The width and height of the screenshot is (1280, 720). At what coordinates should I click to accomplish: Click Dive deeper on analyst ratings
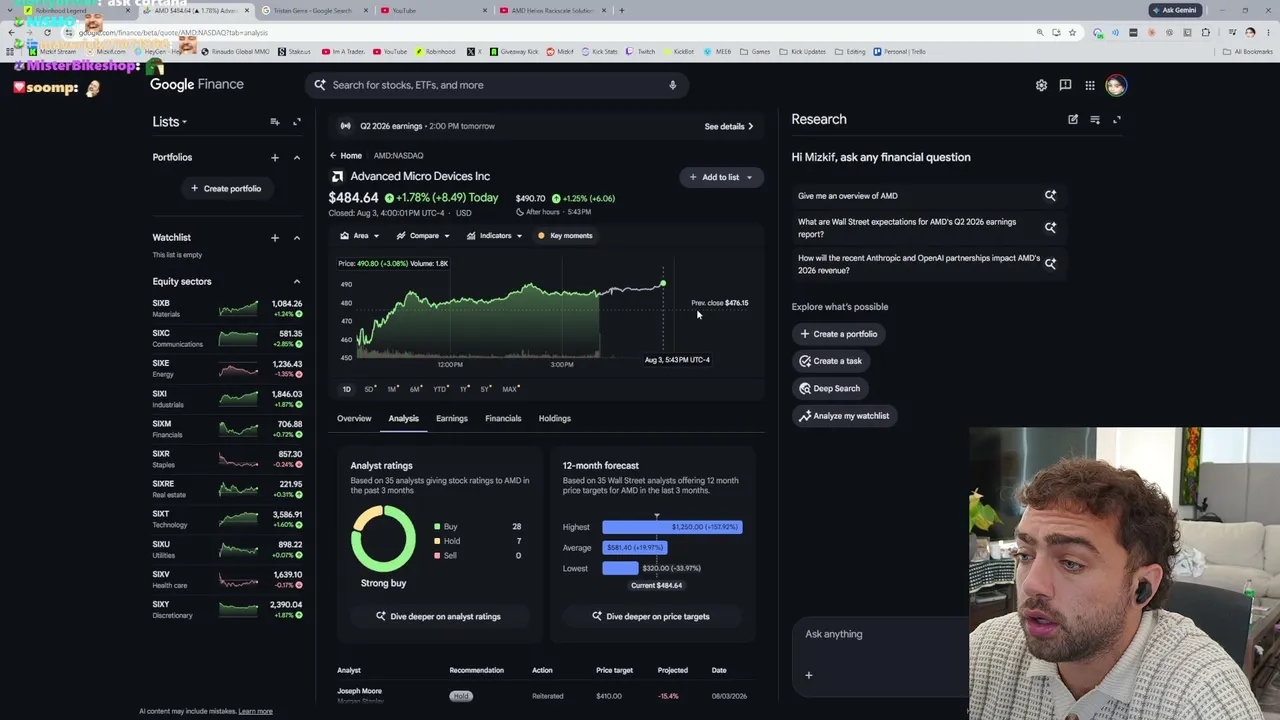[x=438, y=617]
